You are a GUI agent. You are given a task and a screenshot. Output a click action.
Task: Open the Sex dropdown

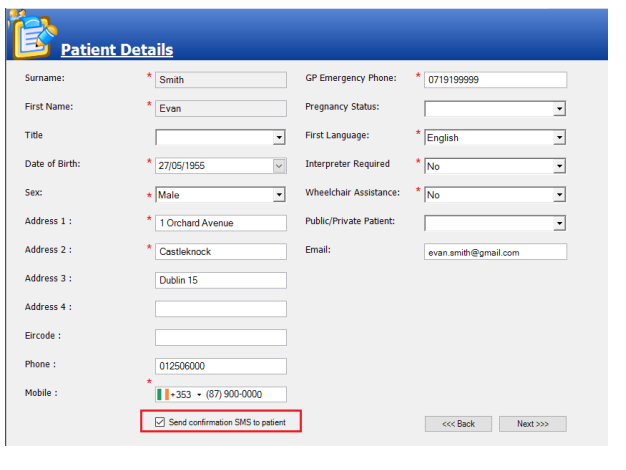point(279,195)
